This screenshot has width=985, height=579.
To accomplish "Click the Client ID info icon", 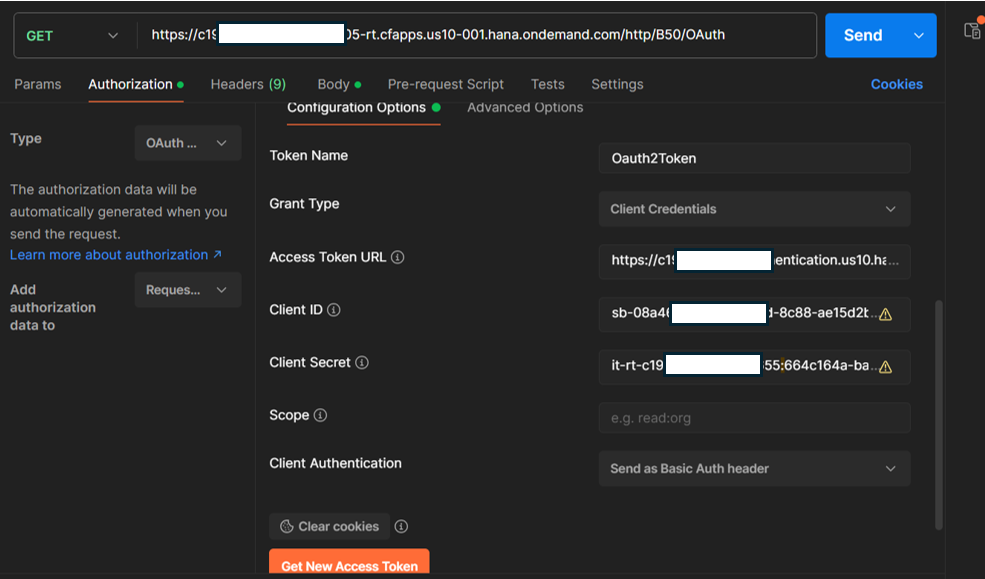I will (x=334, y=310).
